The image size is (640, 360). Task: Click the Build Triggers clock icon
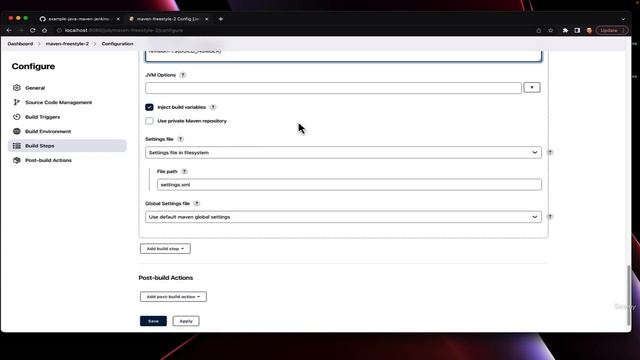17,117
